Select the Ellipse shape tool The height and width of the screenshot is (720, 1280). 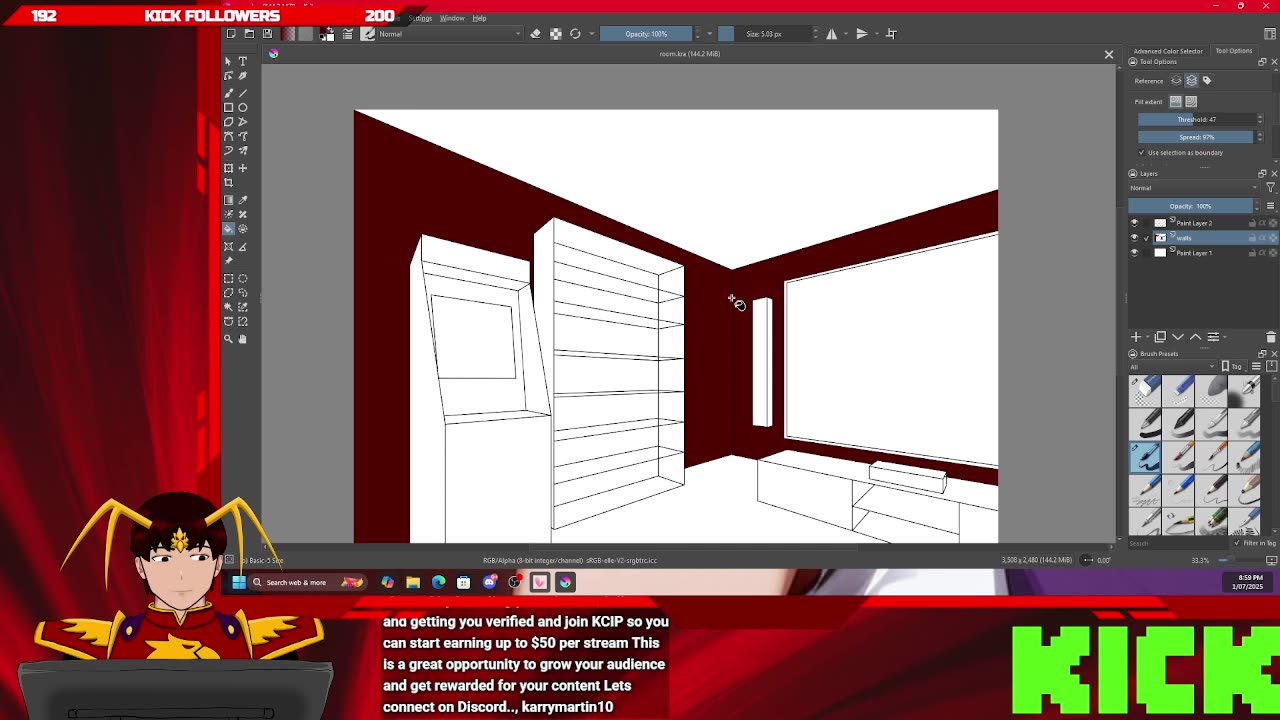(242, 108)
